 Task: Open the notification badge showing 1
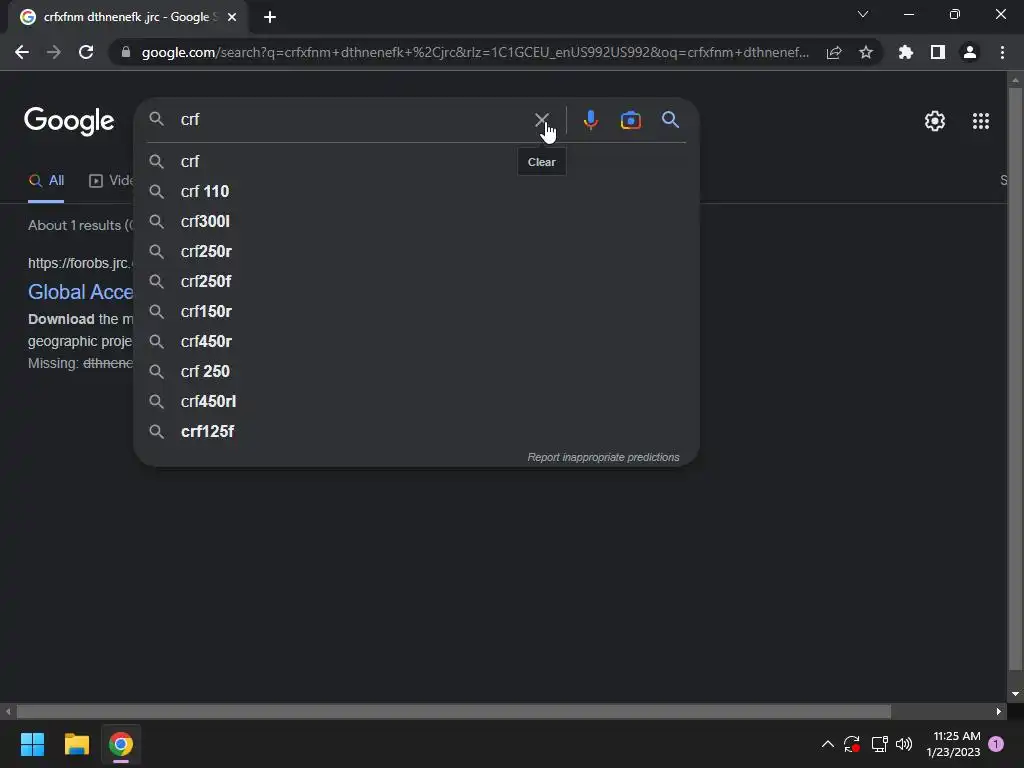[996, 744]
